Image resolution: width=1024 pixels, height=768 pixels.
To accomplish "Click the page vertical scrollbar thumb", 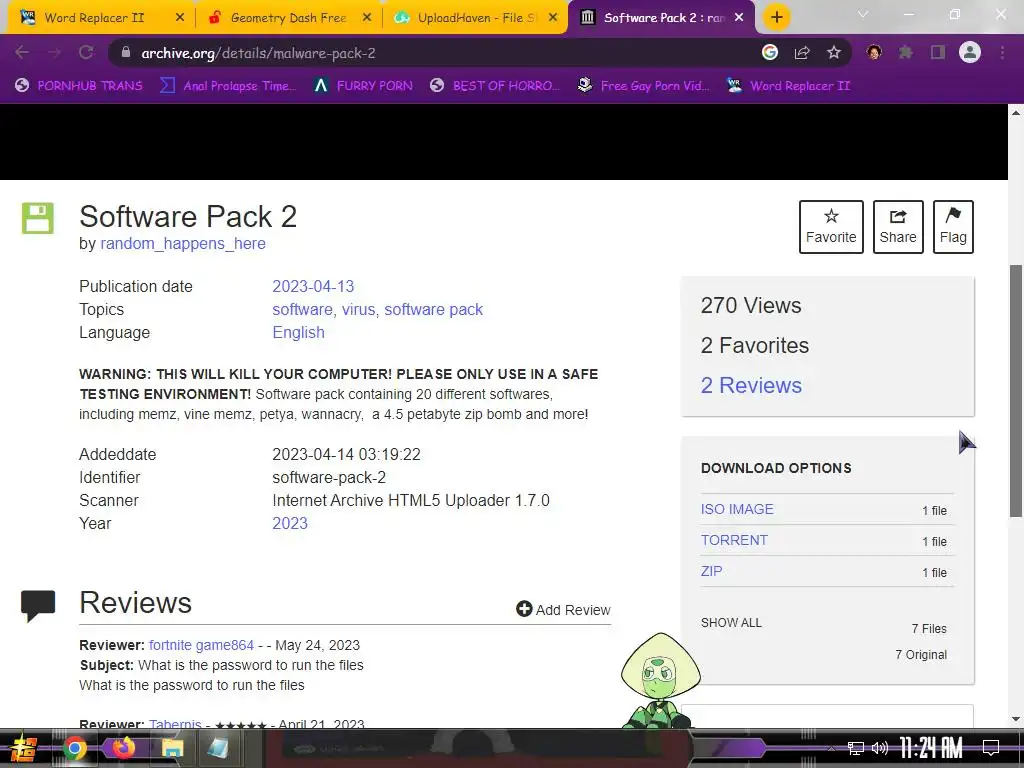I will pyautogui.click(x=1016, y=390).
